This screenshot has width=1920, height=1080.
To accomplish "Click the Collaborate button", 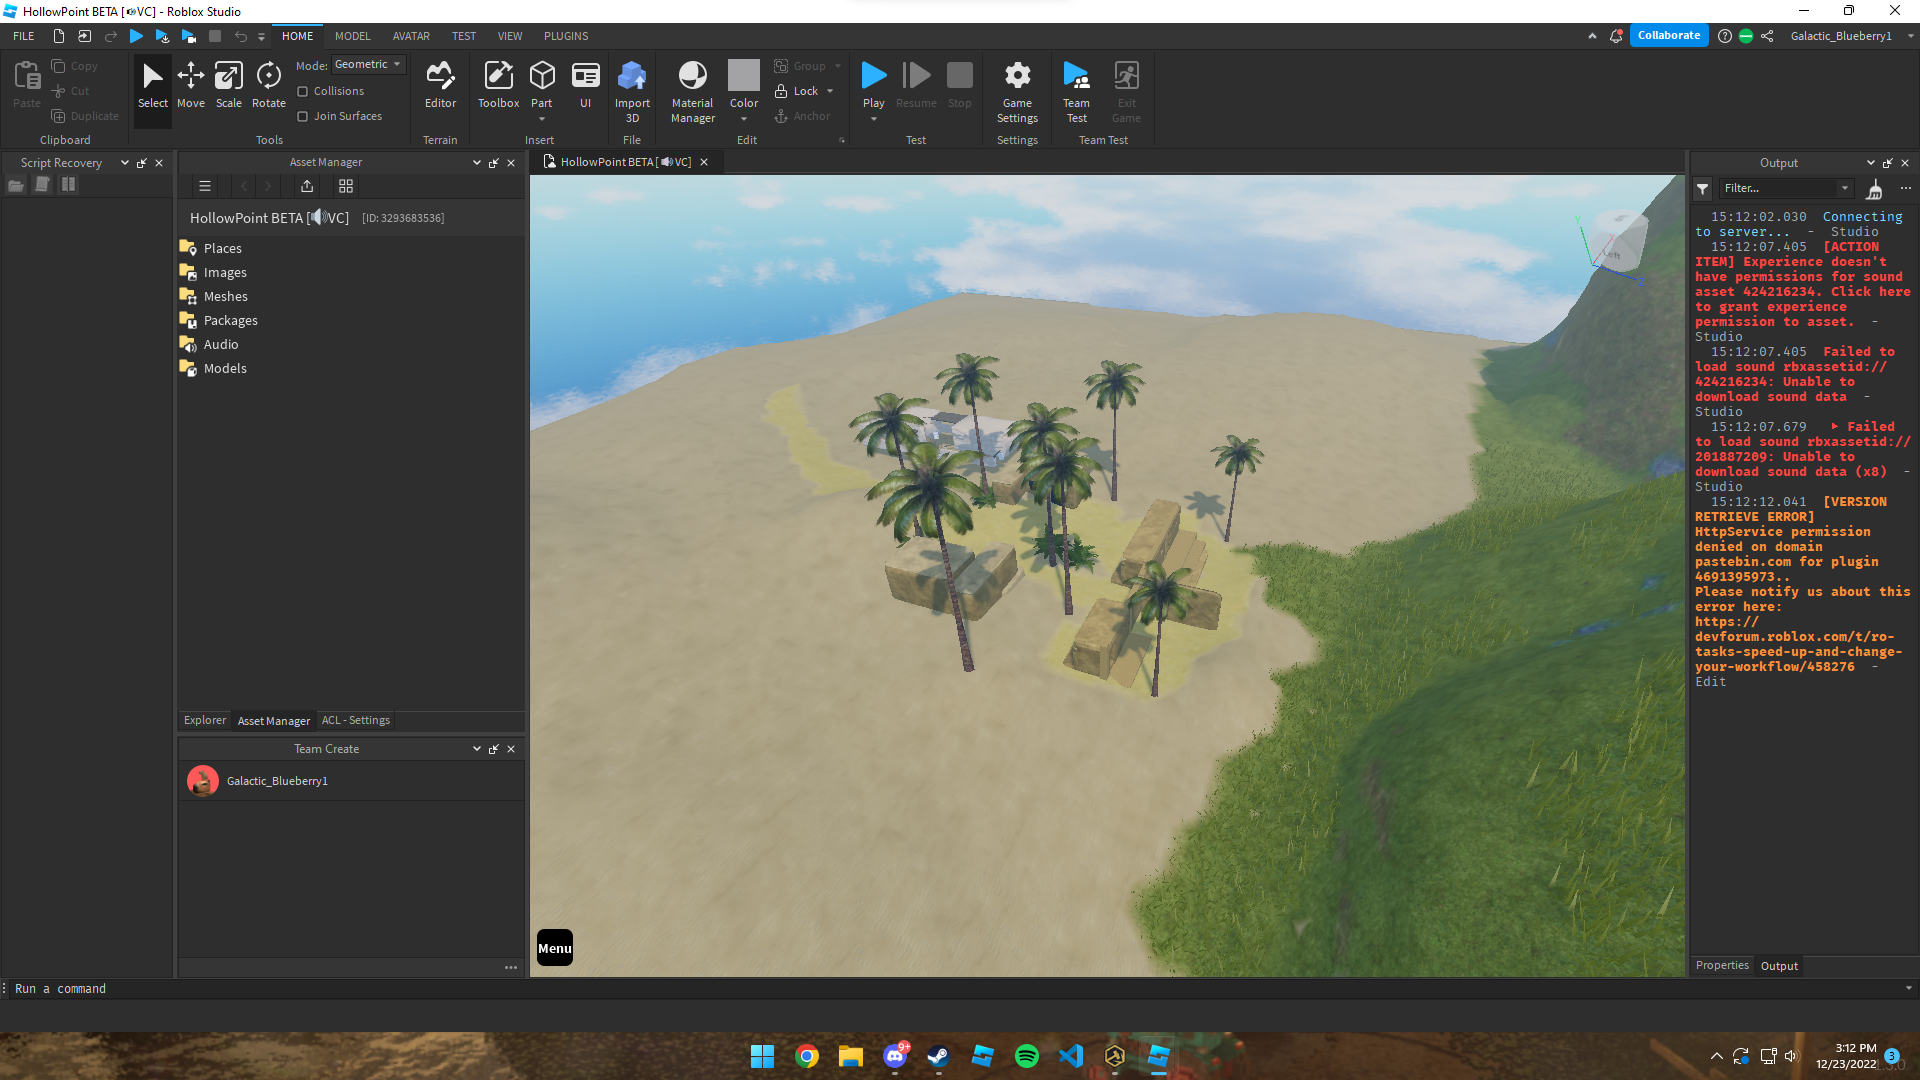I will point(1668,35).
